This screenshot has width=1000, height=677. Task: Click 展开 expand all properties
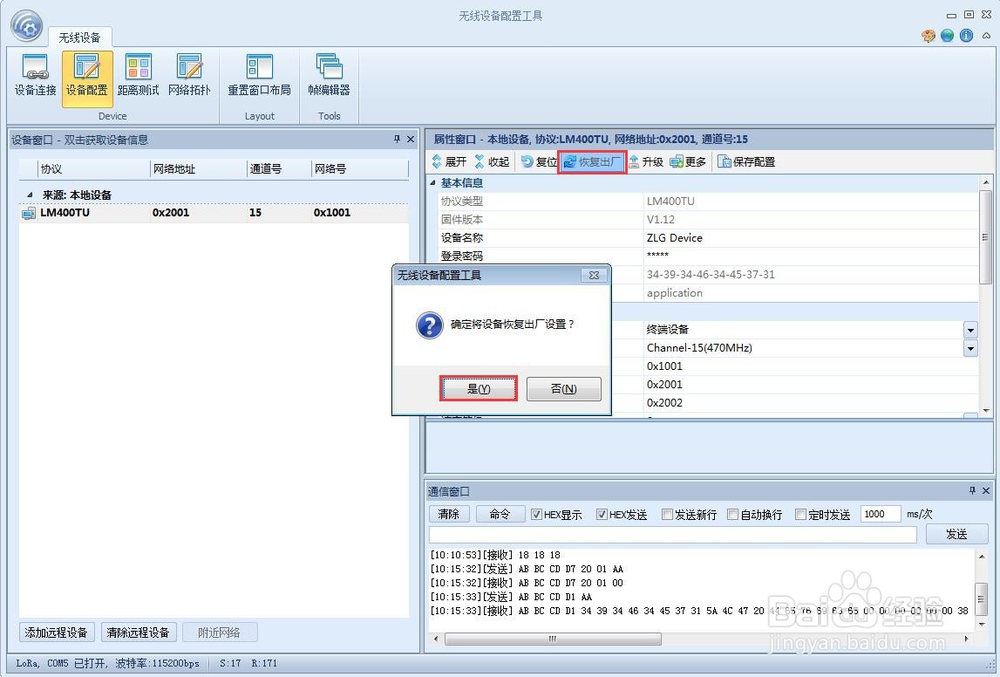pos(450,162)
